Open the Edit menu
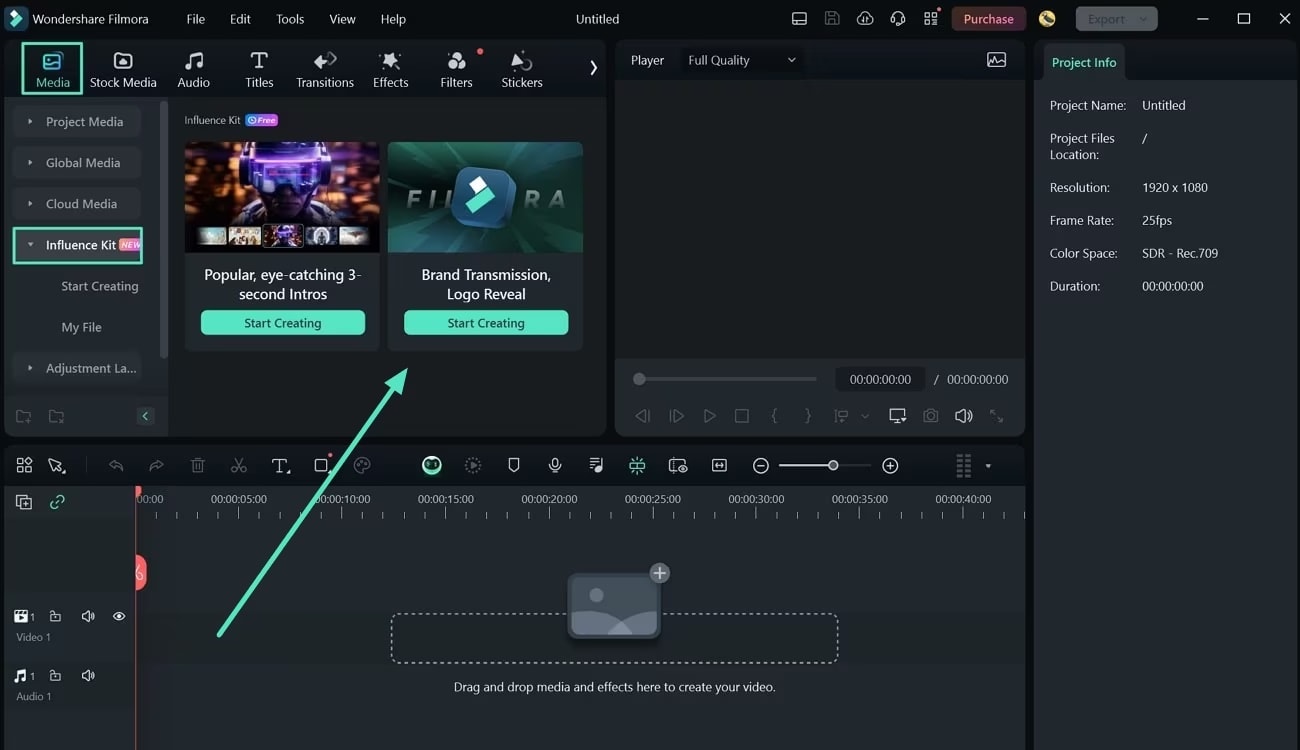Viewport: 1300px width, 750px height. tap(240, 19)
